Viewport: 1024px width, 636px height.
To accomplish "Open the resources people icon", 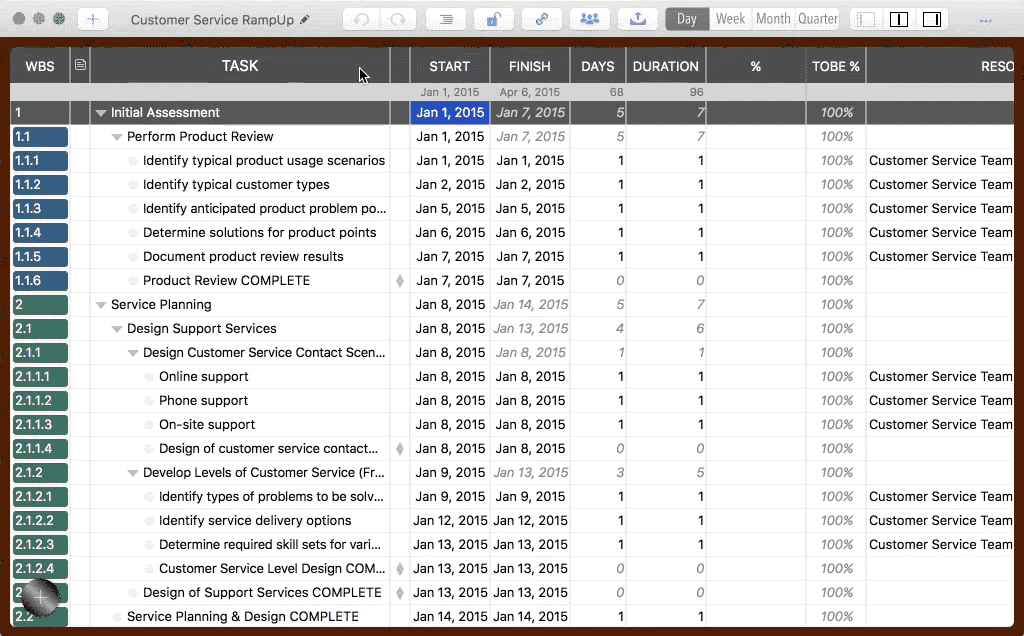I will [x=590, y=19].
